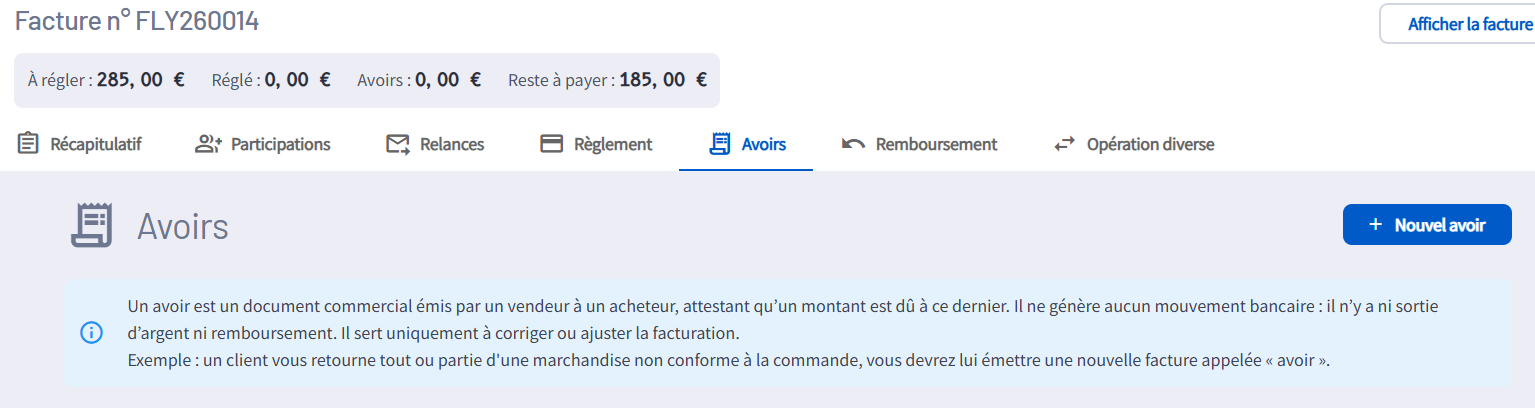Select the Remboursement tab
The height and width of the screenshot is (408, 1535).
[936, 144]
